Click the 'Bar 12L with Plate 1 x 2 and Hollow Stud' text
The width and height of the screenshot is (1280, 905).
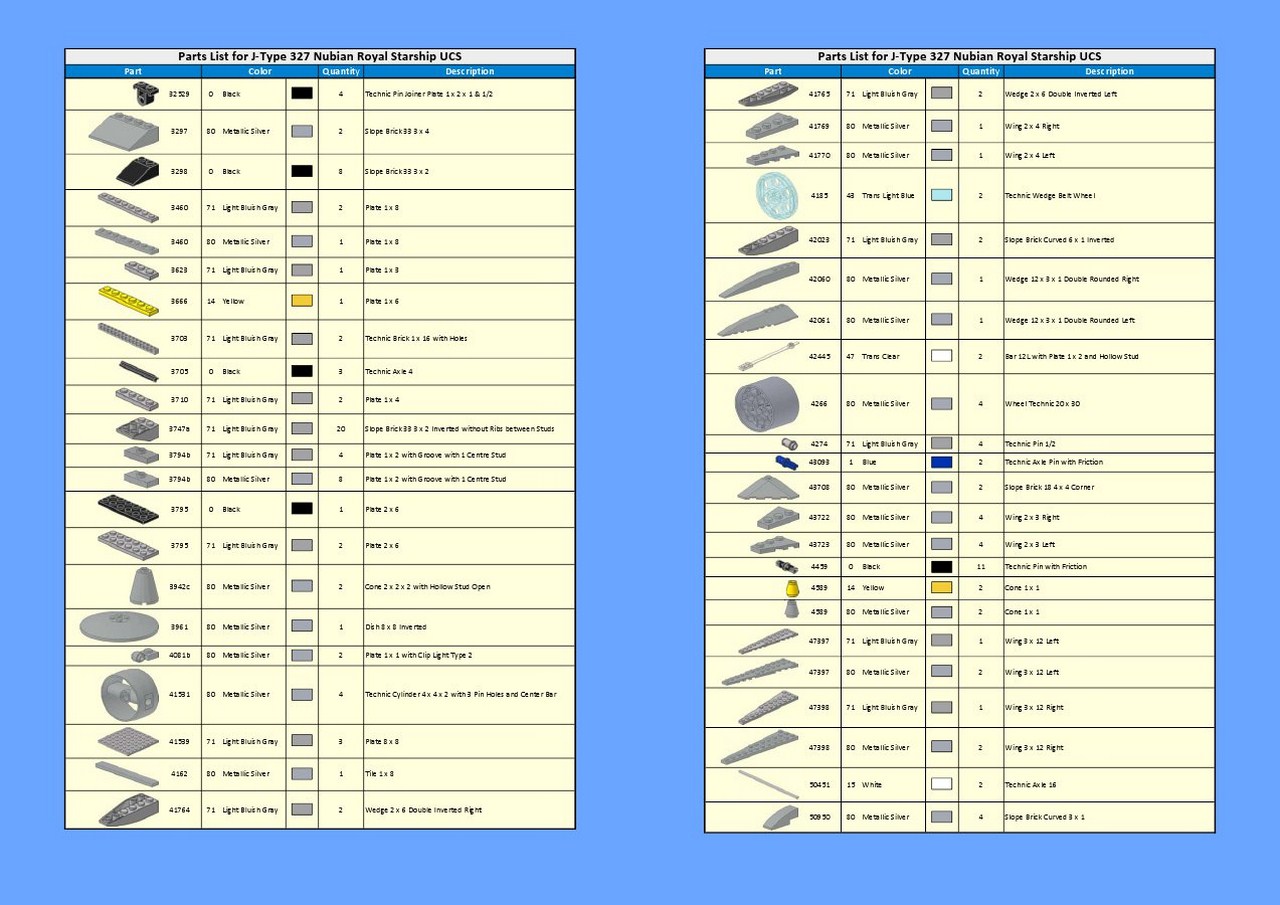(x=1072, y=356)
